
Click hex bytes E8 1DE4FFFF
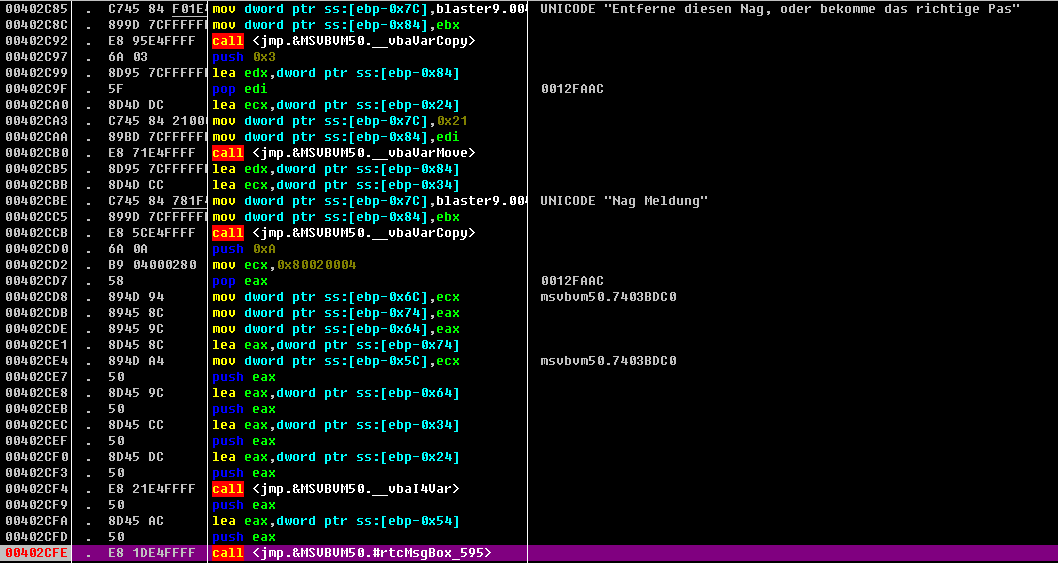point(151,553)
